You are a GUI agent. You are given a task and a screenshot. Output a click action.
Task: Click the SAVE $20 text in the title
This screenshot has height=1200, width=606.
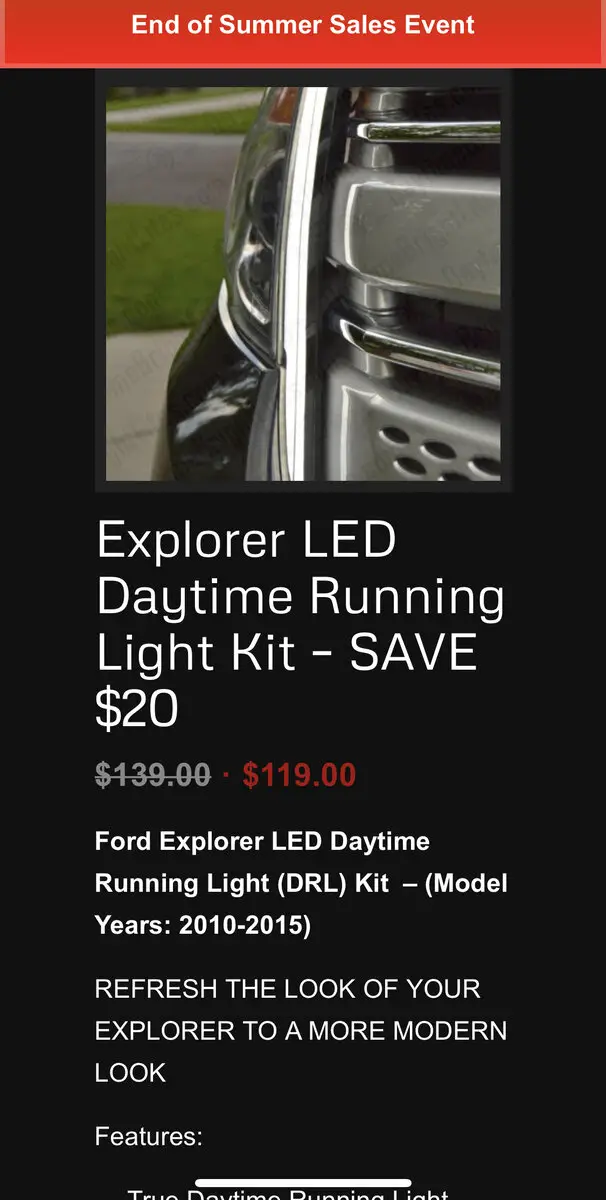(x=286, y=680)
